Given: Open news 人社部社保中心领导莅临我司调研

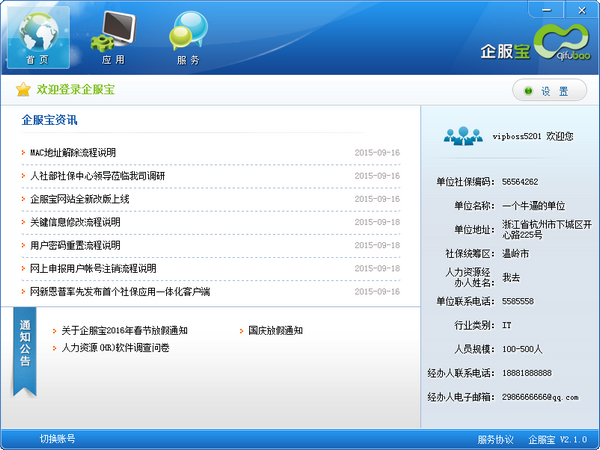Looking at the screenshot, I should point(98,176).
